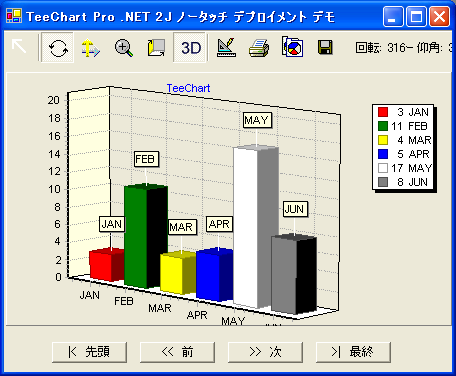
Task: Select the zoom magnifier tool
Action: [123, 47]
